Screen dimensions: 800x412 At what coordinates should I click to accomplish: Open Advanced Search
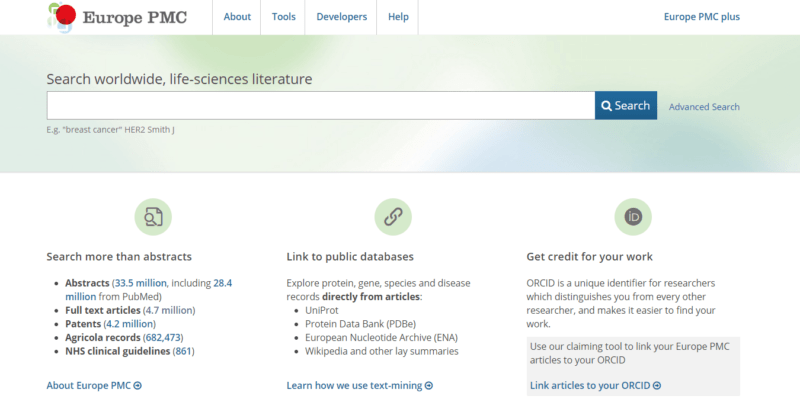point(704,107)
